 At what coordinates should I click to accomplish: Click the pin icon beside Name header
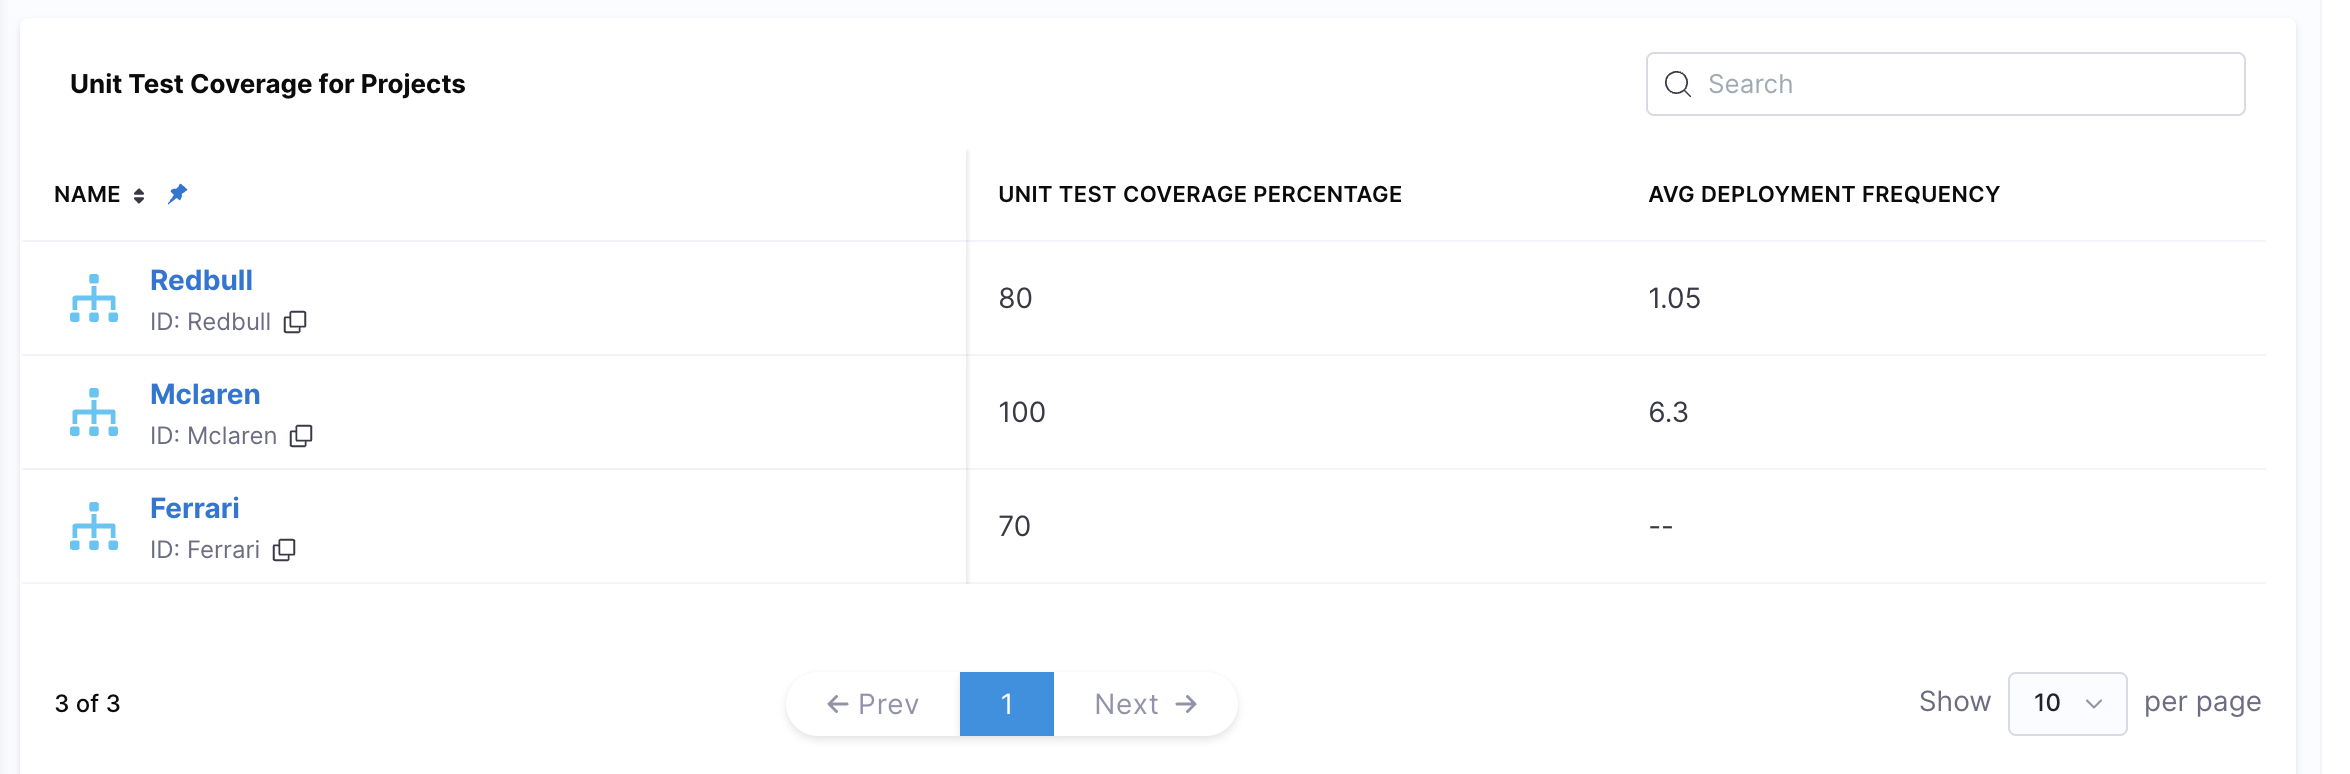click(176, 193)
